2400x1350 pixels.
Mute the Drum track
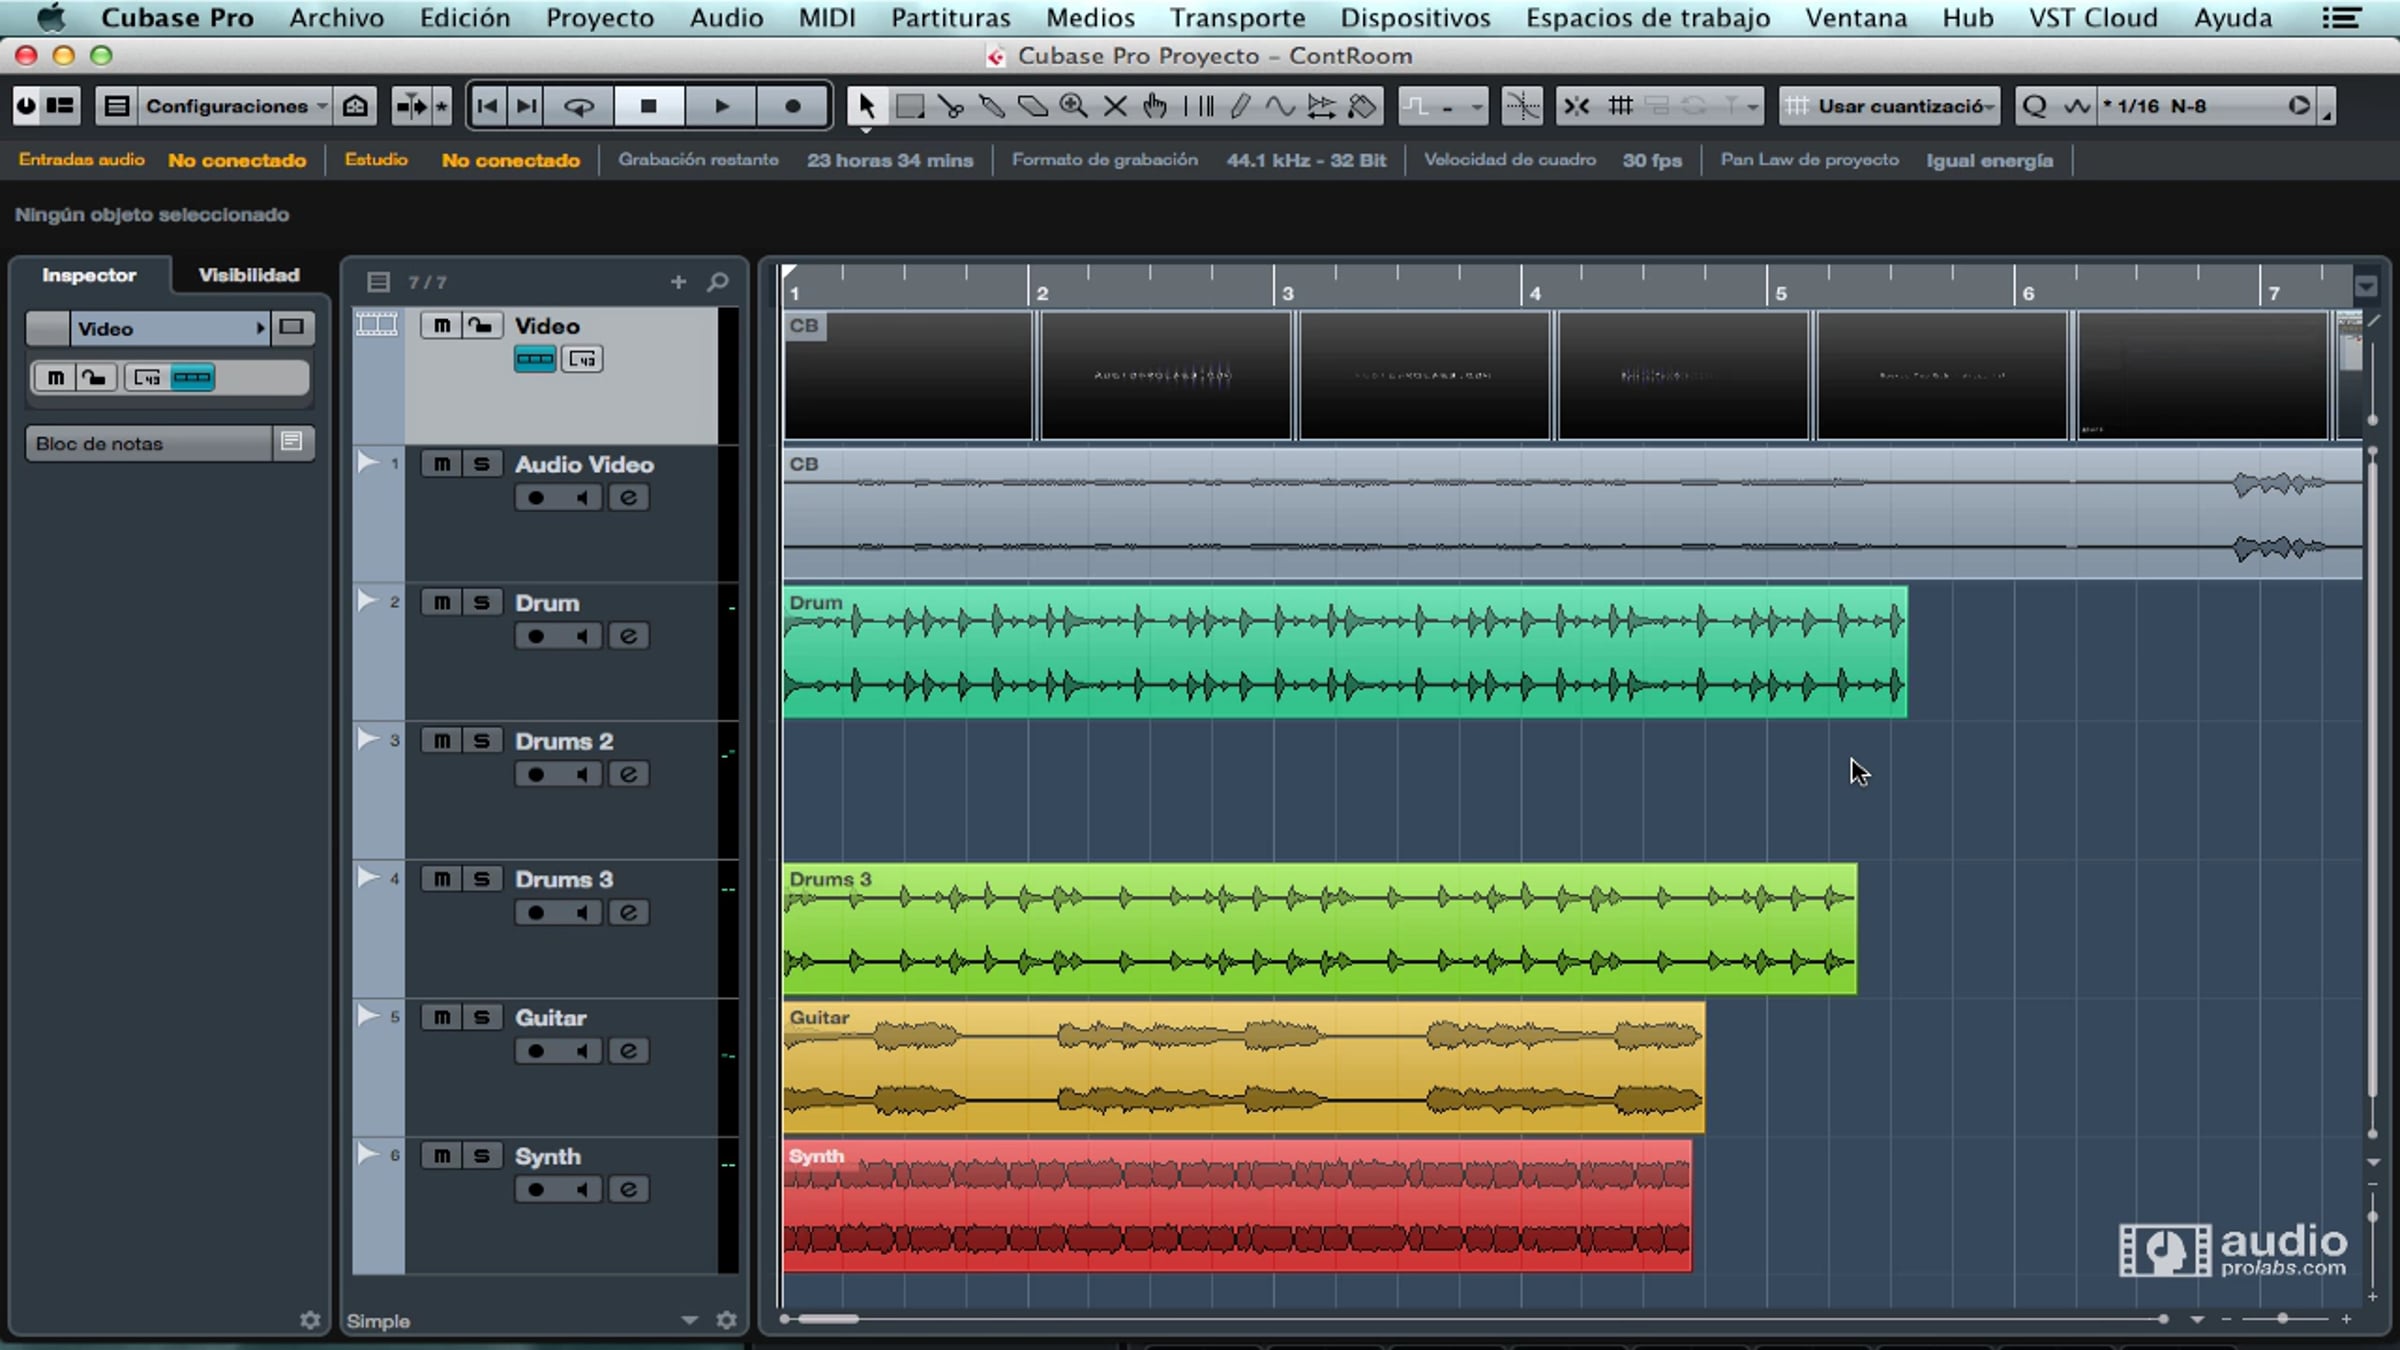pos(441,602)
